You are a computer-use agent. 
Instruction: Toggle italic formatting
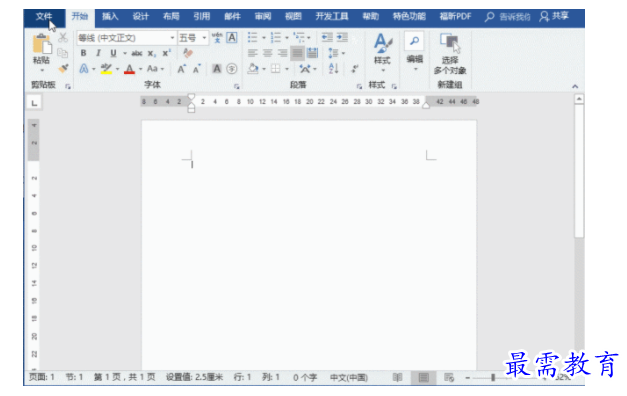click(98, 53)
